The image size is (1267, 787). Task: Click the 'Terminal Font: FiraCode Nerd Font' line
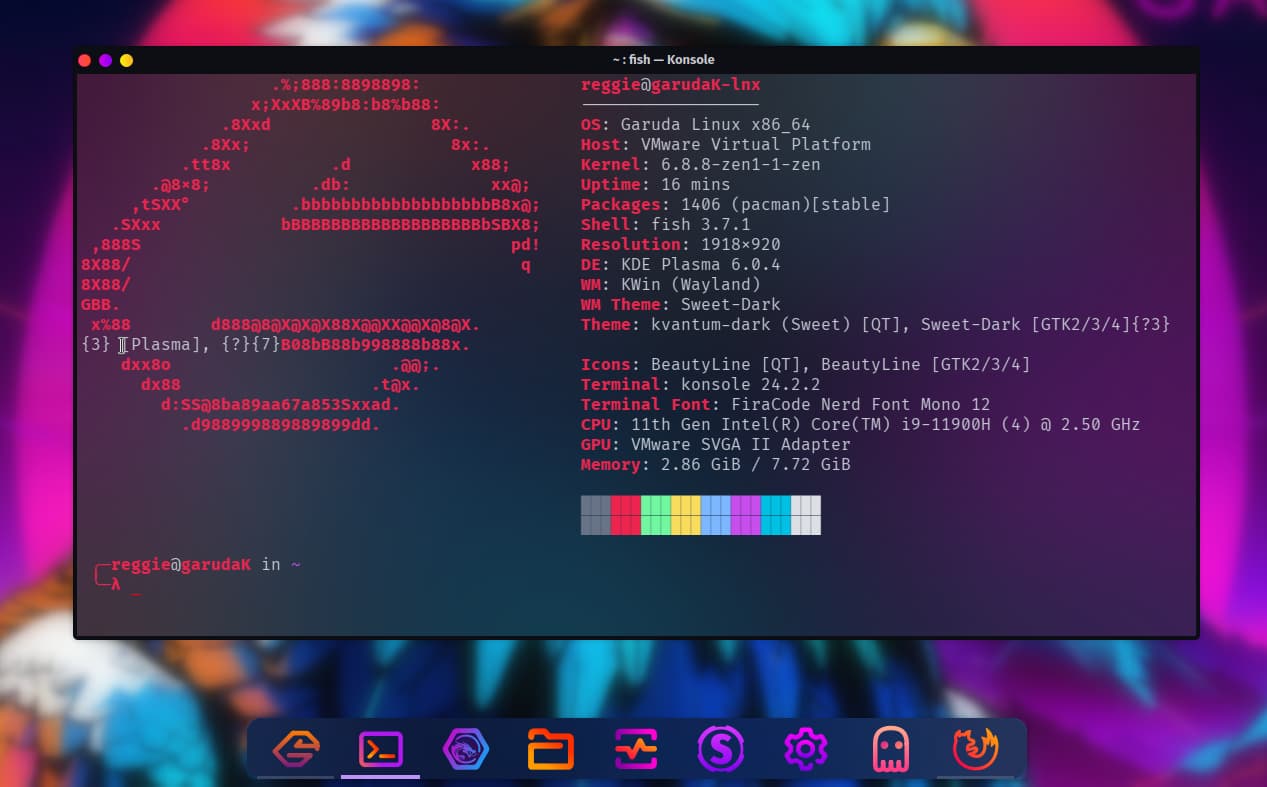[x=786, y=405]
